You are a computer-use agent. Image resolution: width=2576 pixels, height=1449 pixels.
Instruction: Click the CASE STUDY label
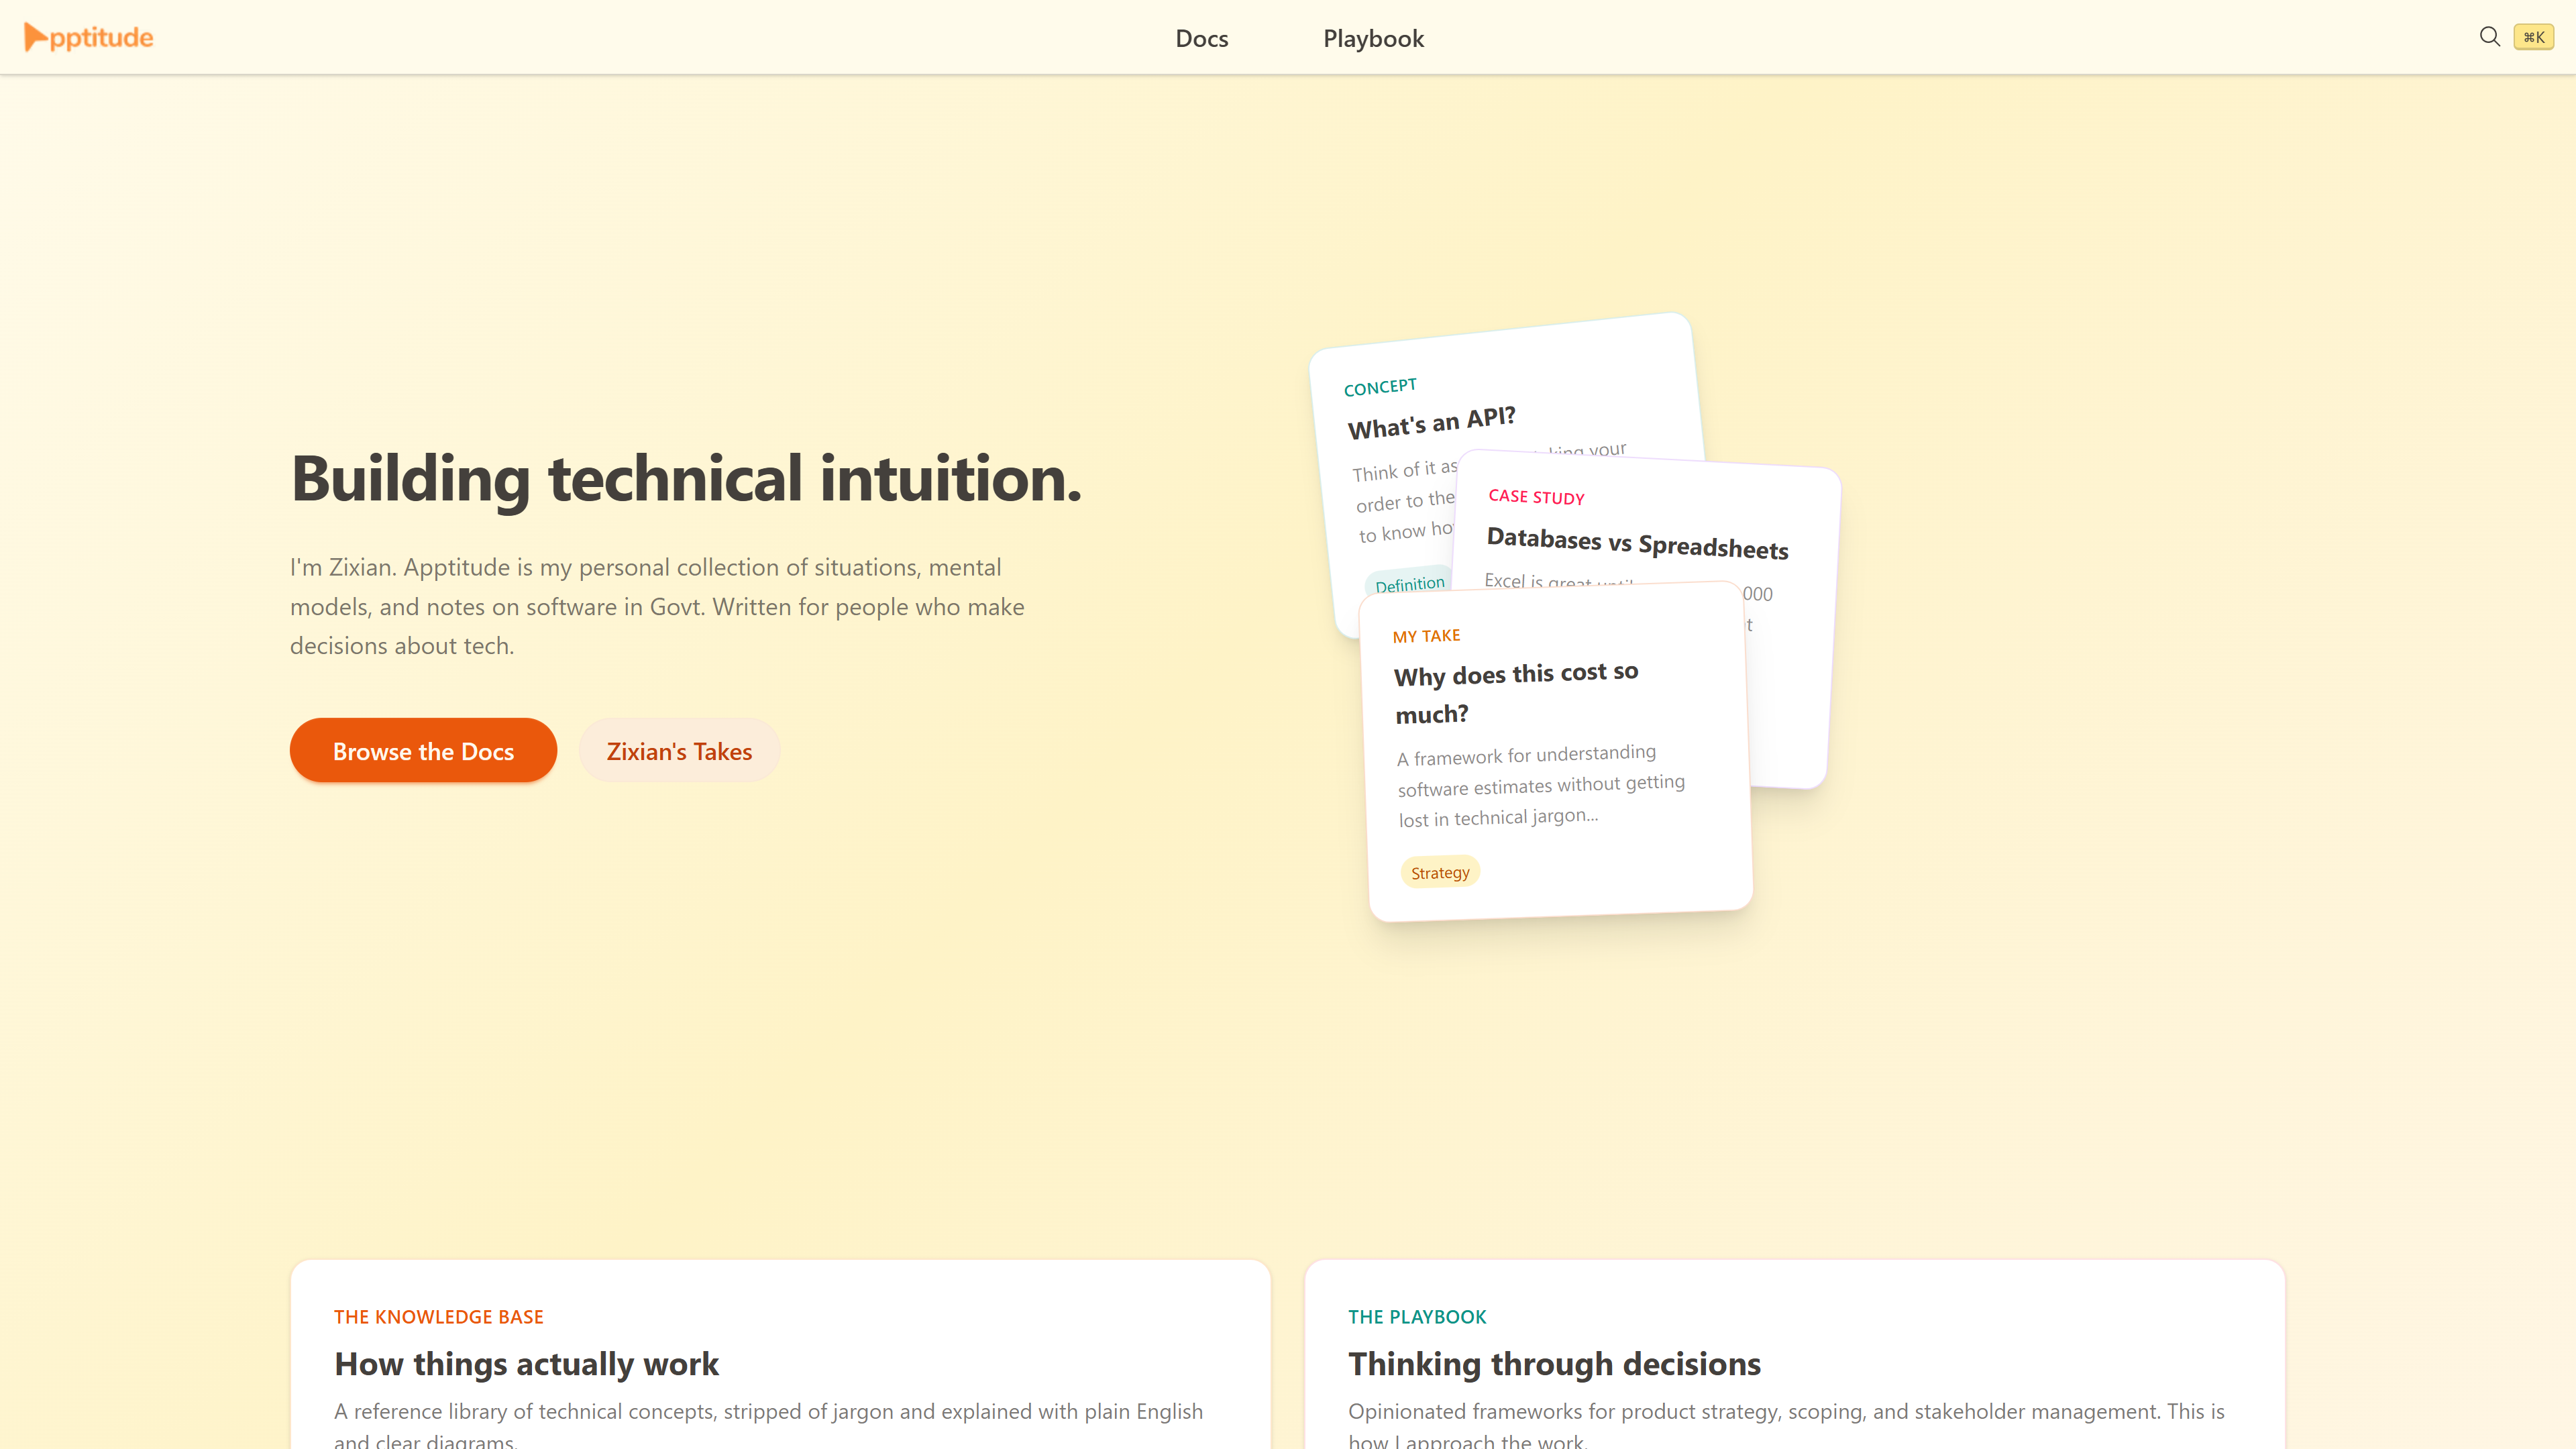pyautogui.click(x=1536, y=497)
